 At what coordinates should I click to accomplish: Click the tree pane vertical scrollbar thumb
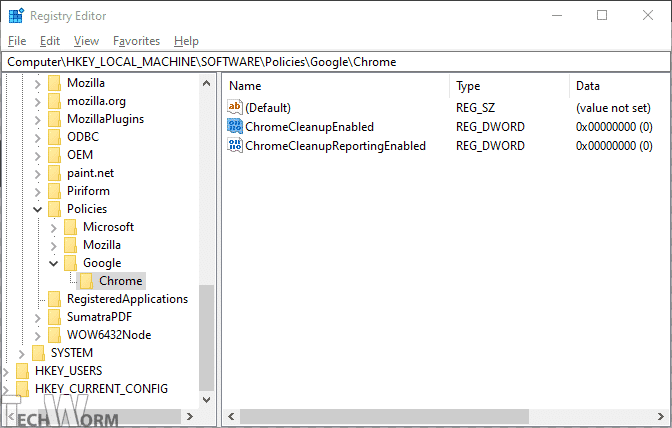pos(207,336)
